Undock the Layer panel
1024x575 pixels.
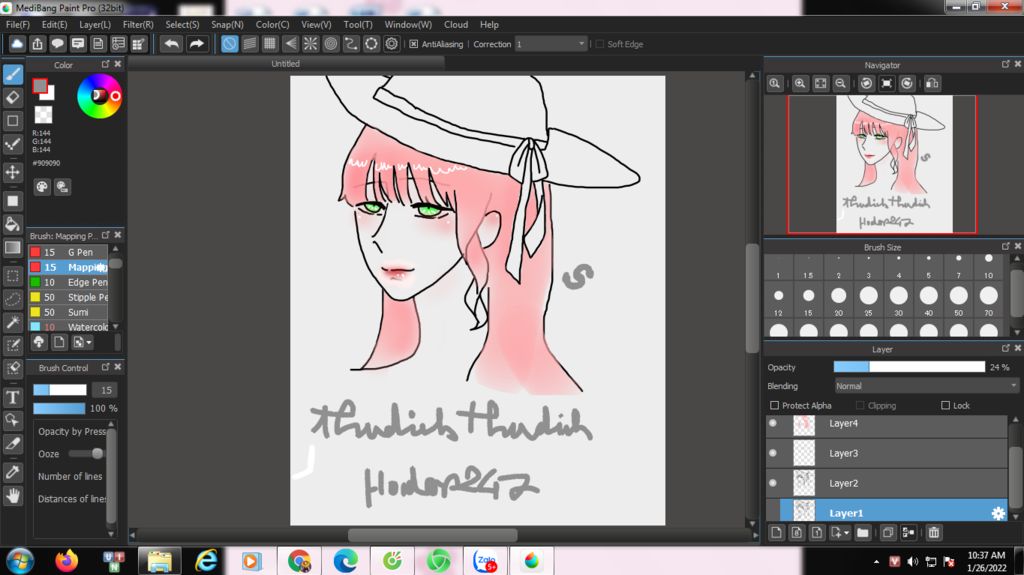(x=1005, y=348)
